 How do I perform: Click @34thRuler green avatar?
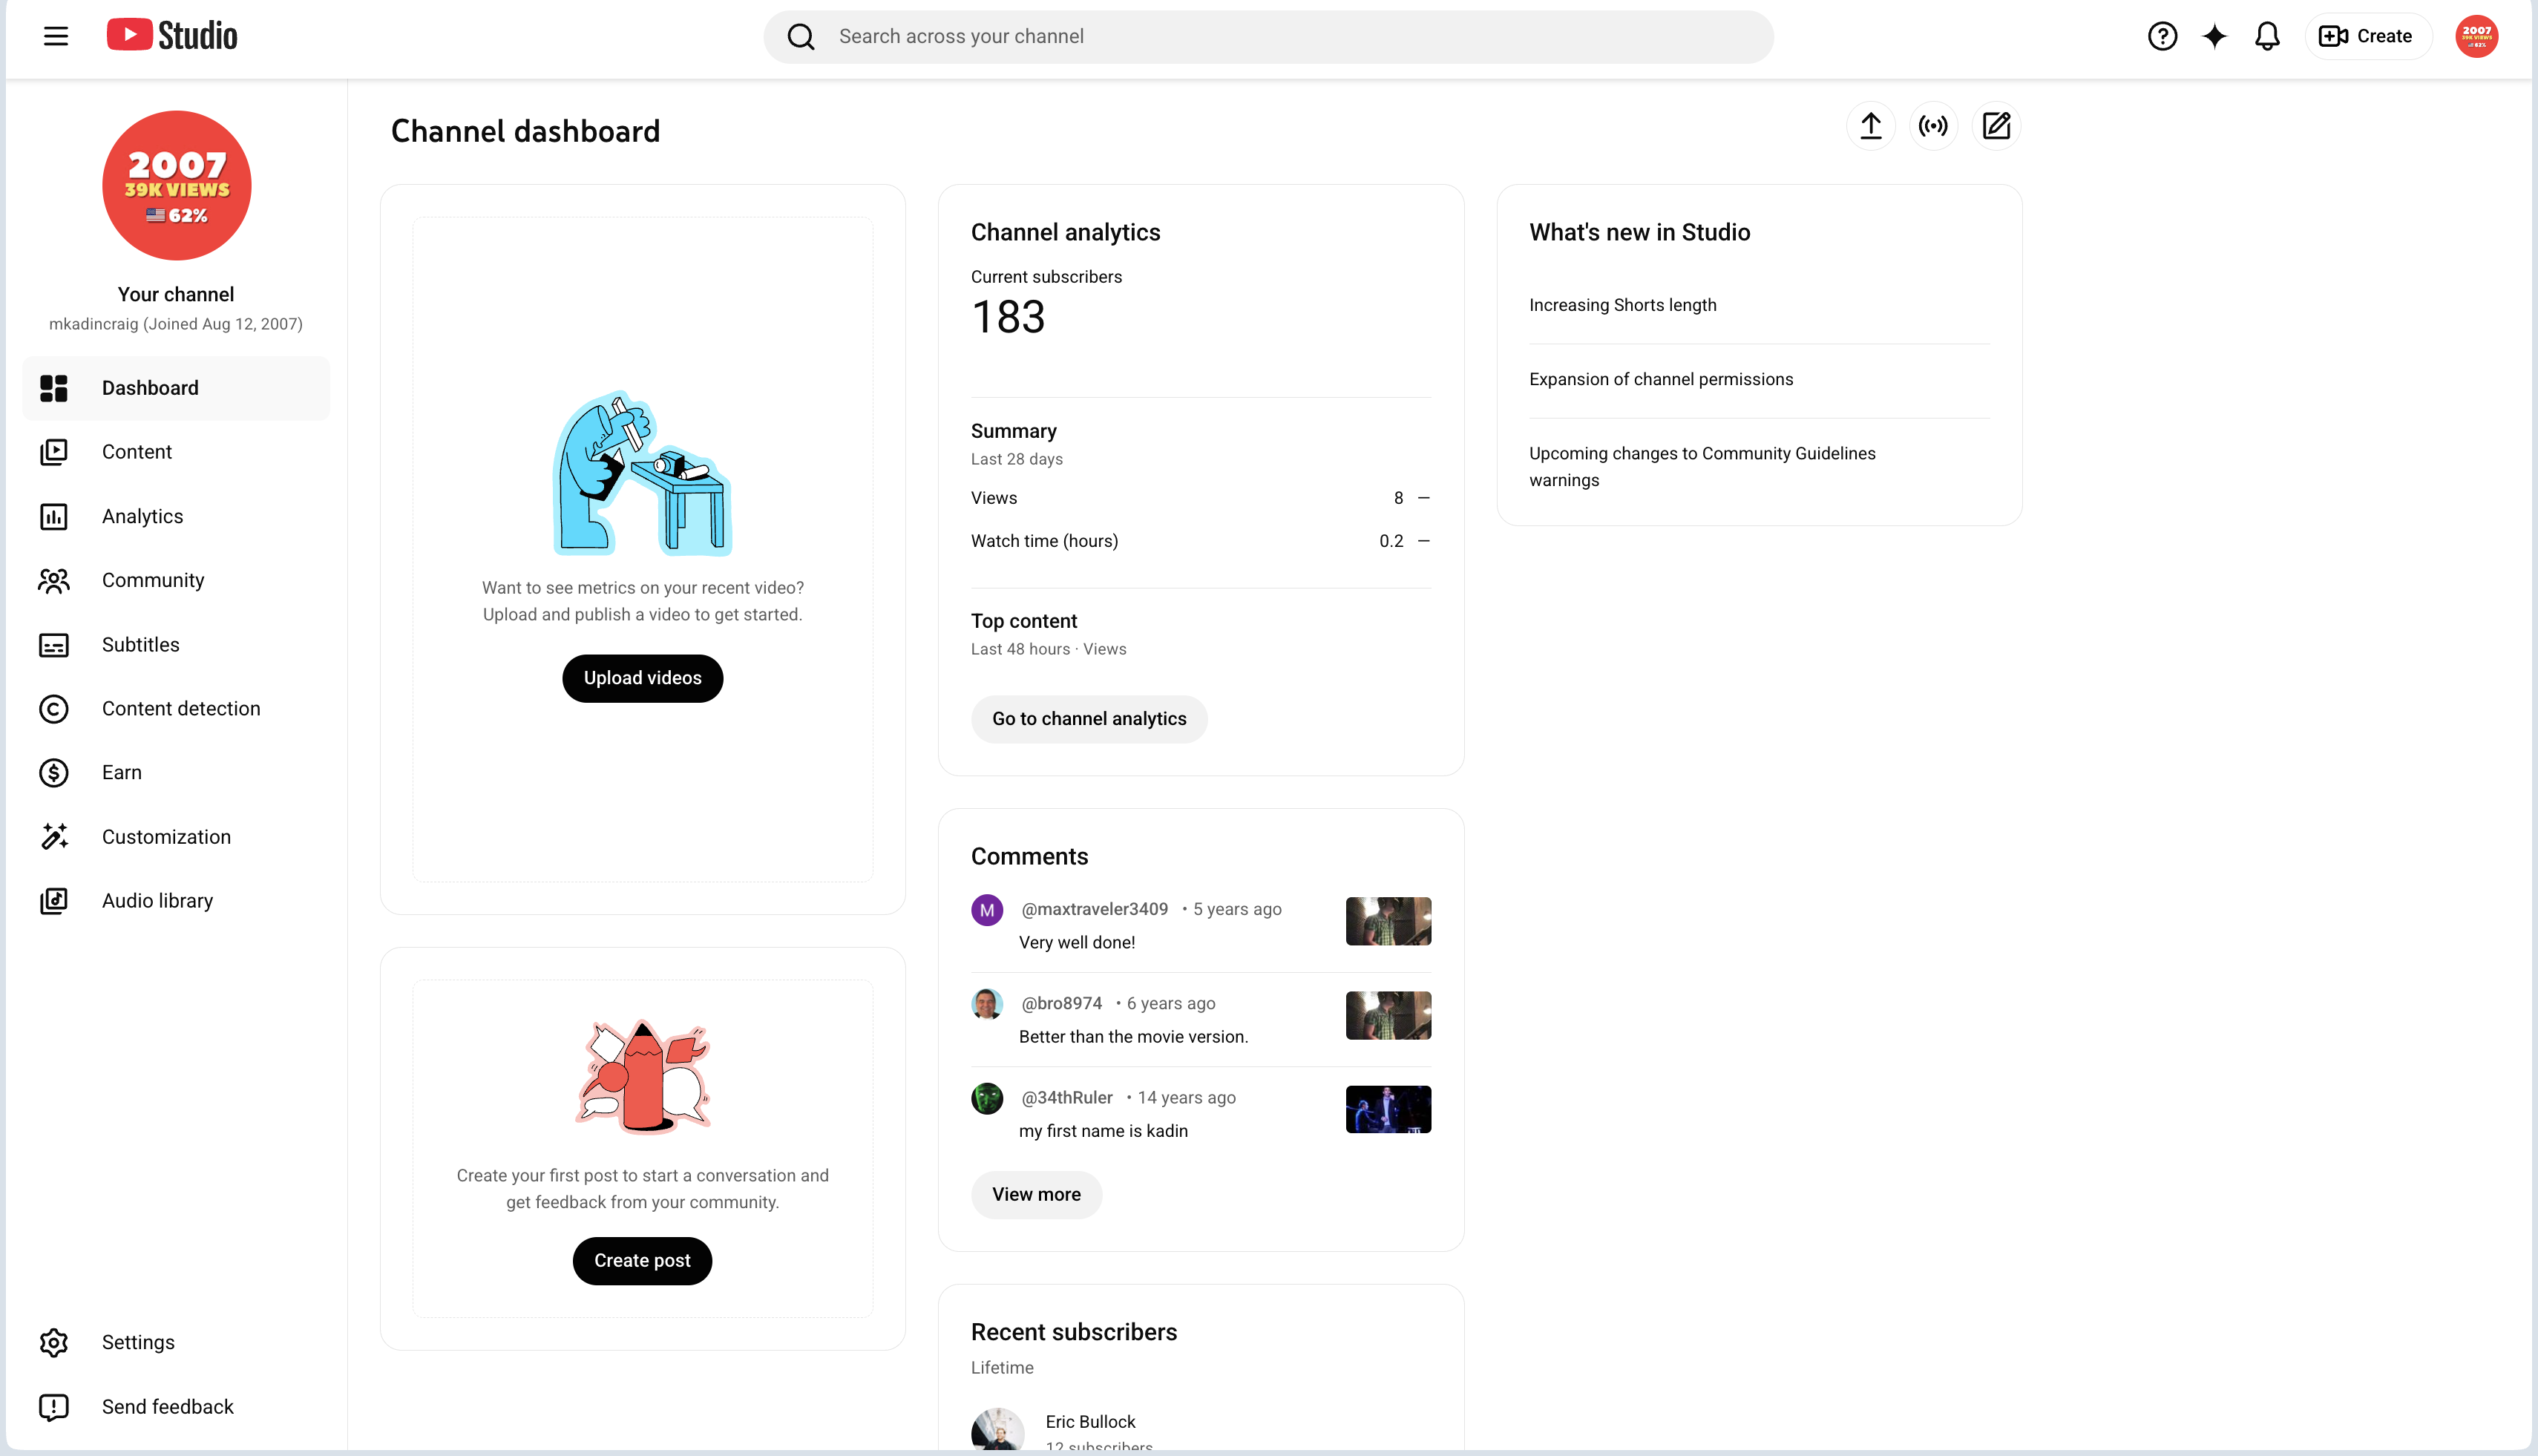(x=987, y=1098)
